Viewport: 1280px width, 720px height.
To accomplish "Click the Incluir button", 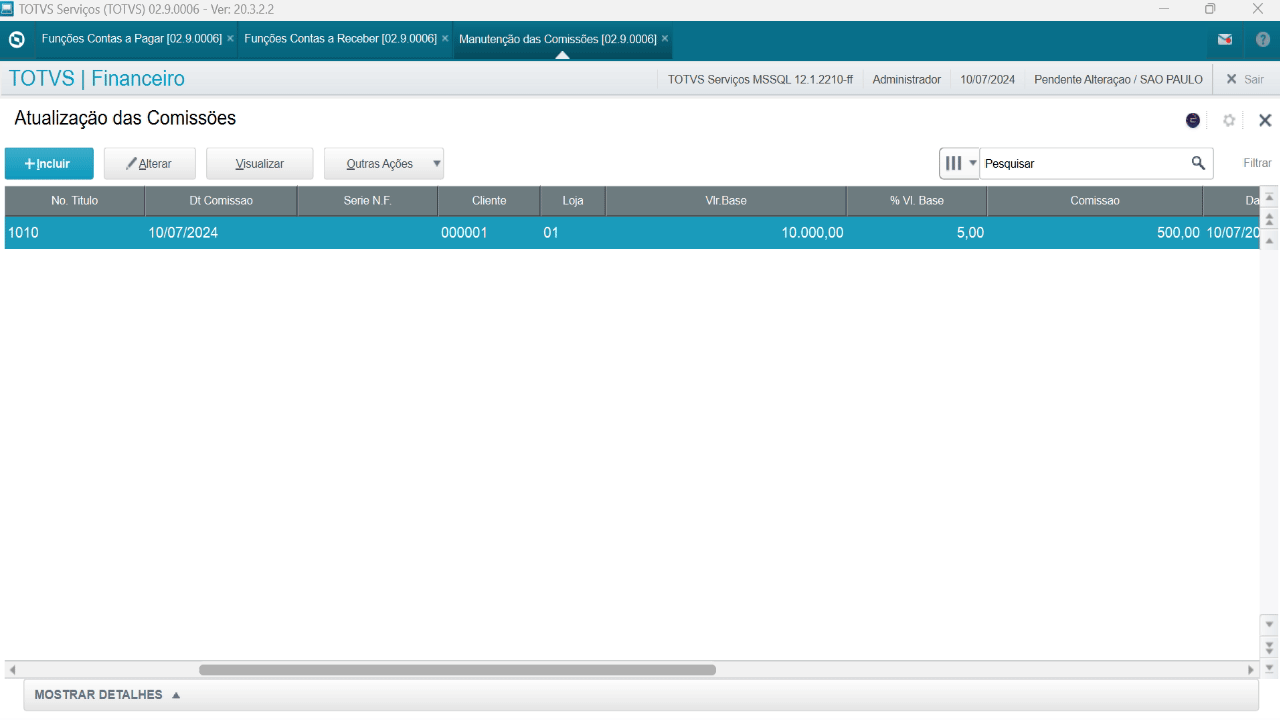I will 49,163.
